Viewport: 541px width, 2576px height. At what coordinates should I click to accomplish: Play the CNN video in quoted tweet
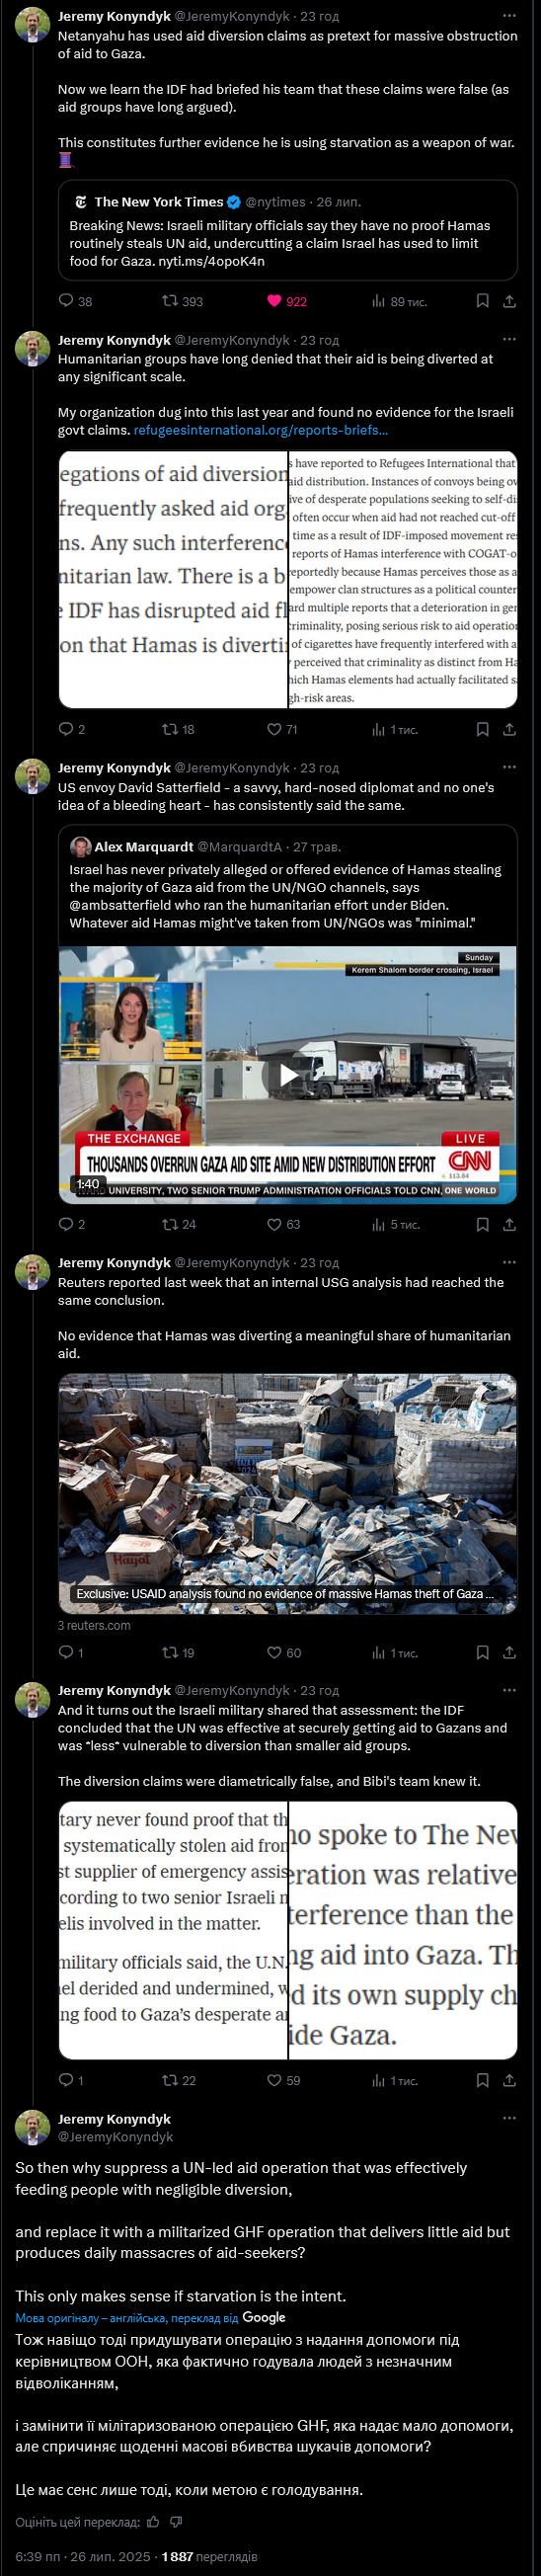tap(288, 1075)
